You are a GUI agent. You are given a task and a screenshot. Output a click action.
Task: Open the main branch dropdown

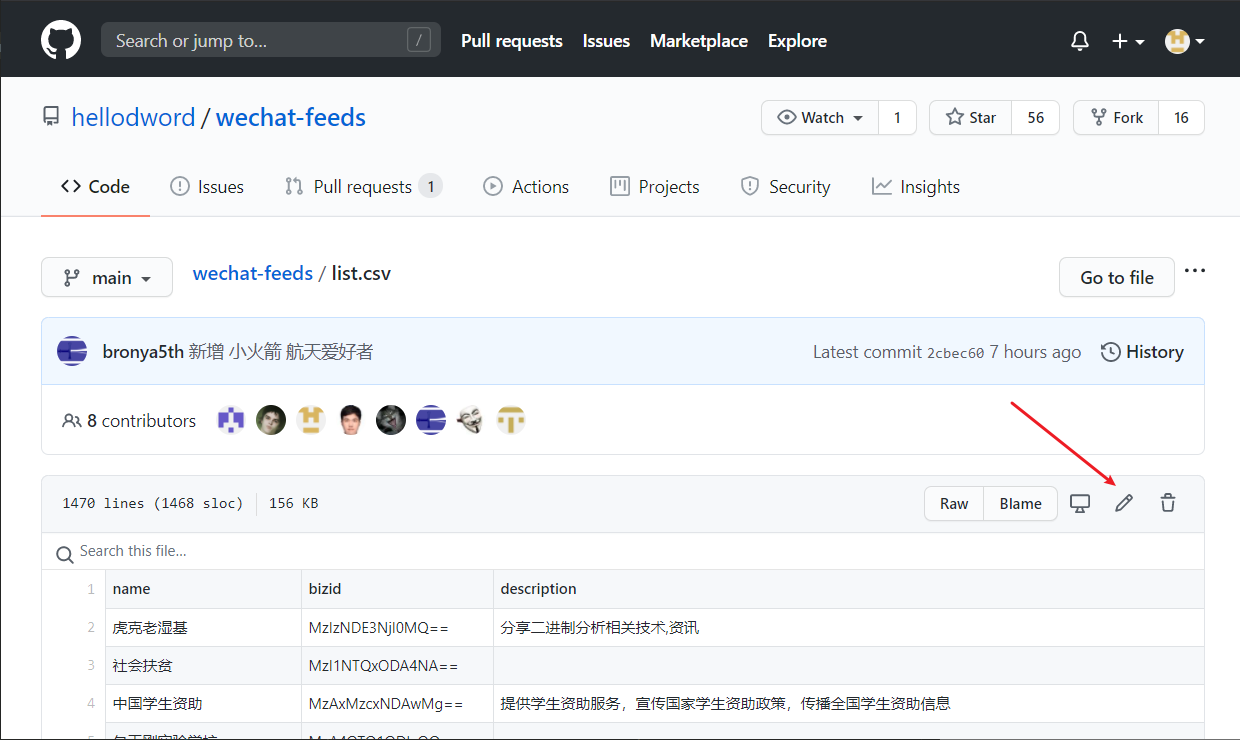pyautogui.click(x=107, y=277)
